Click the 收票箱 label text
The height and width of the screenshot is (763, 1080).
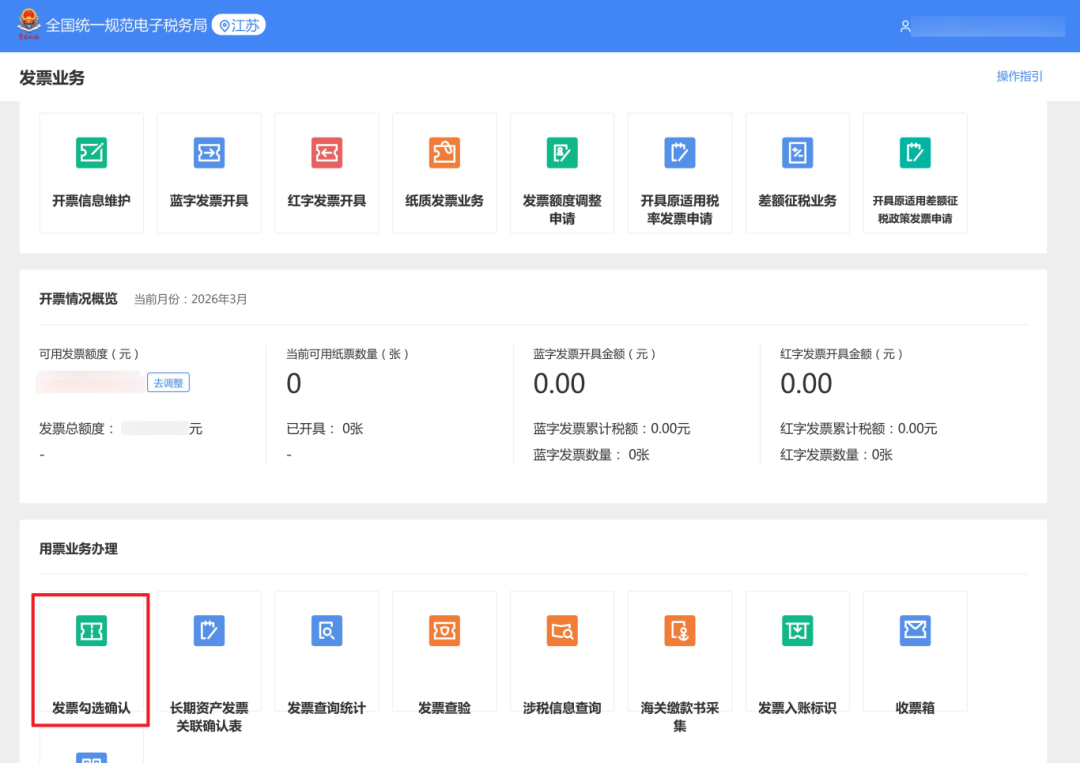click(915, 708)
